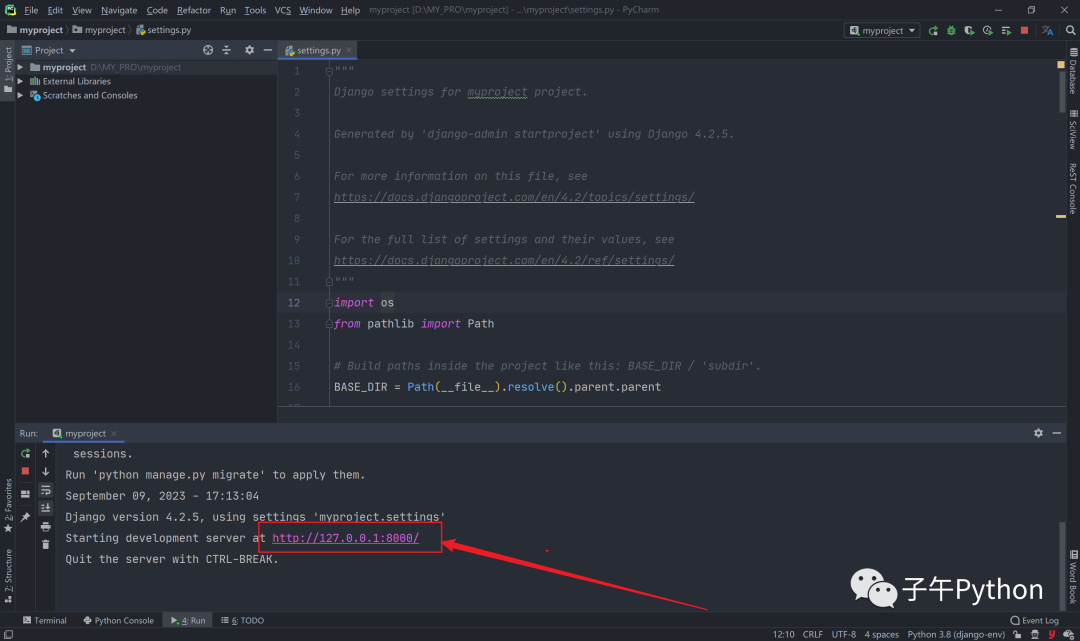Open the Navigate menu

click(118, 10)
